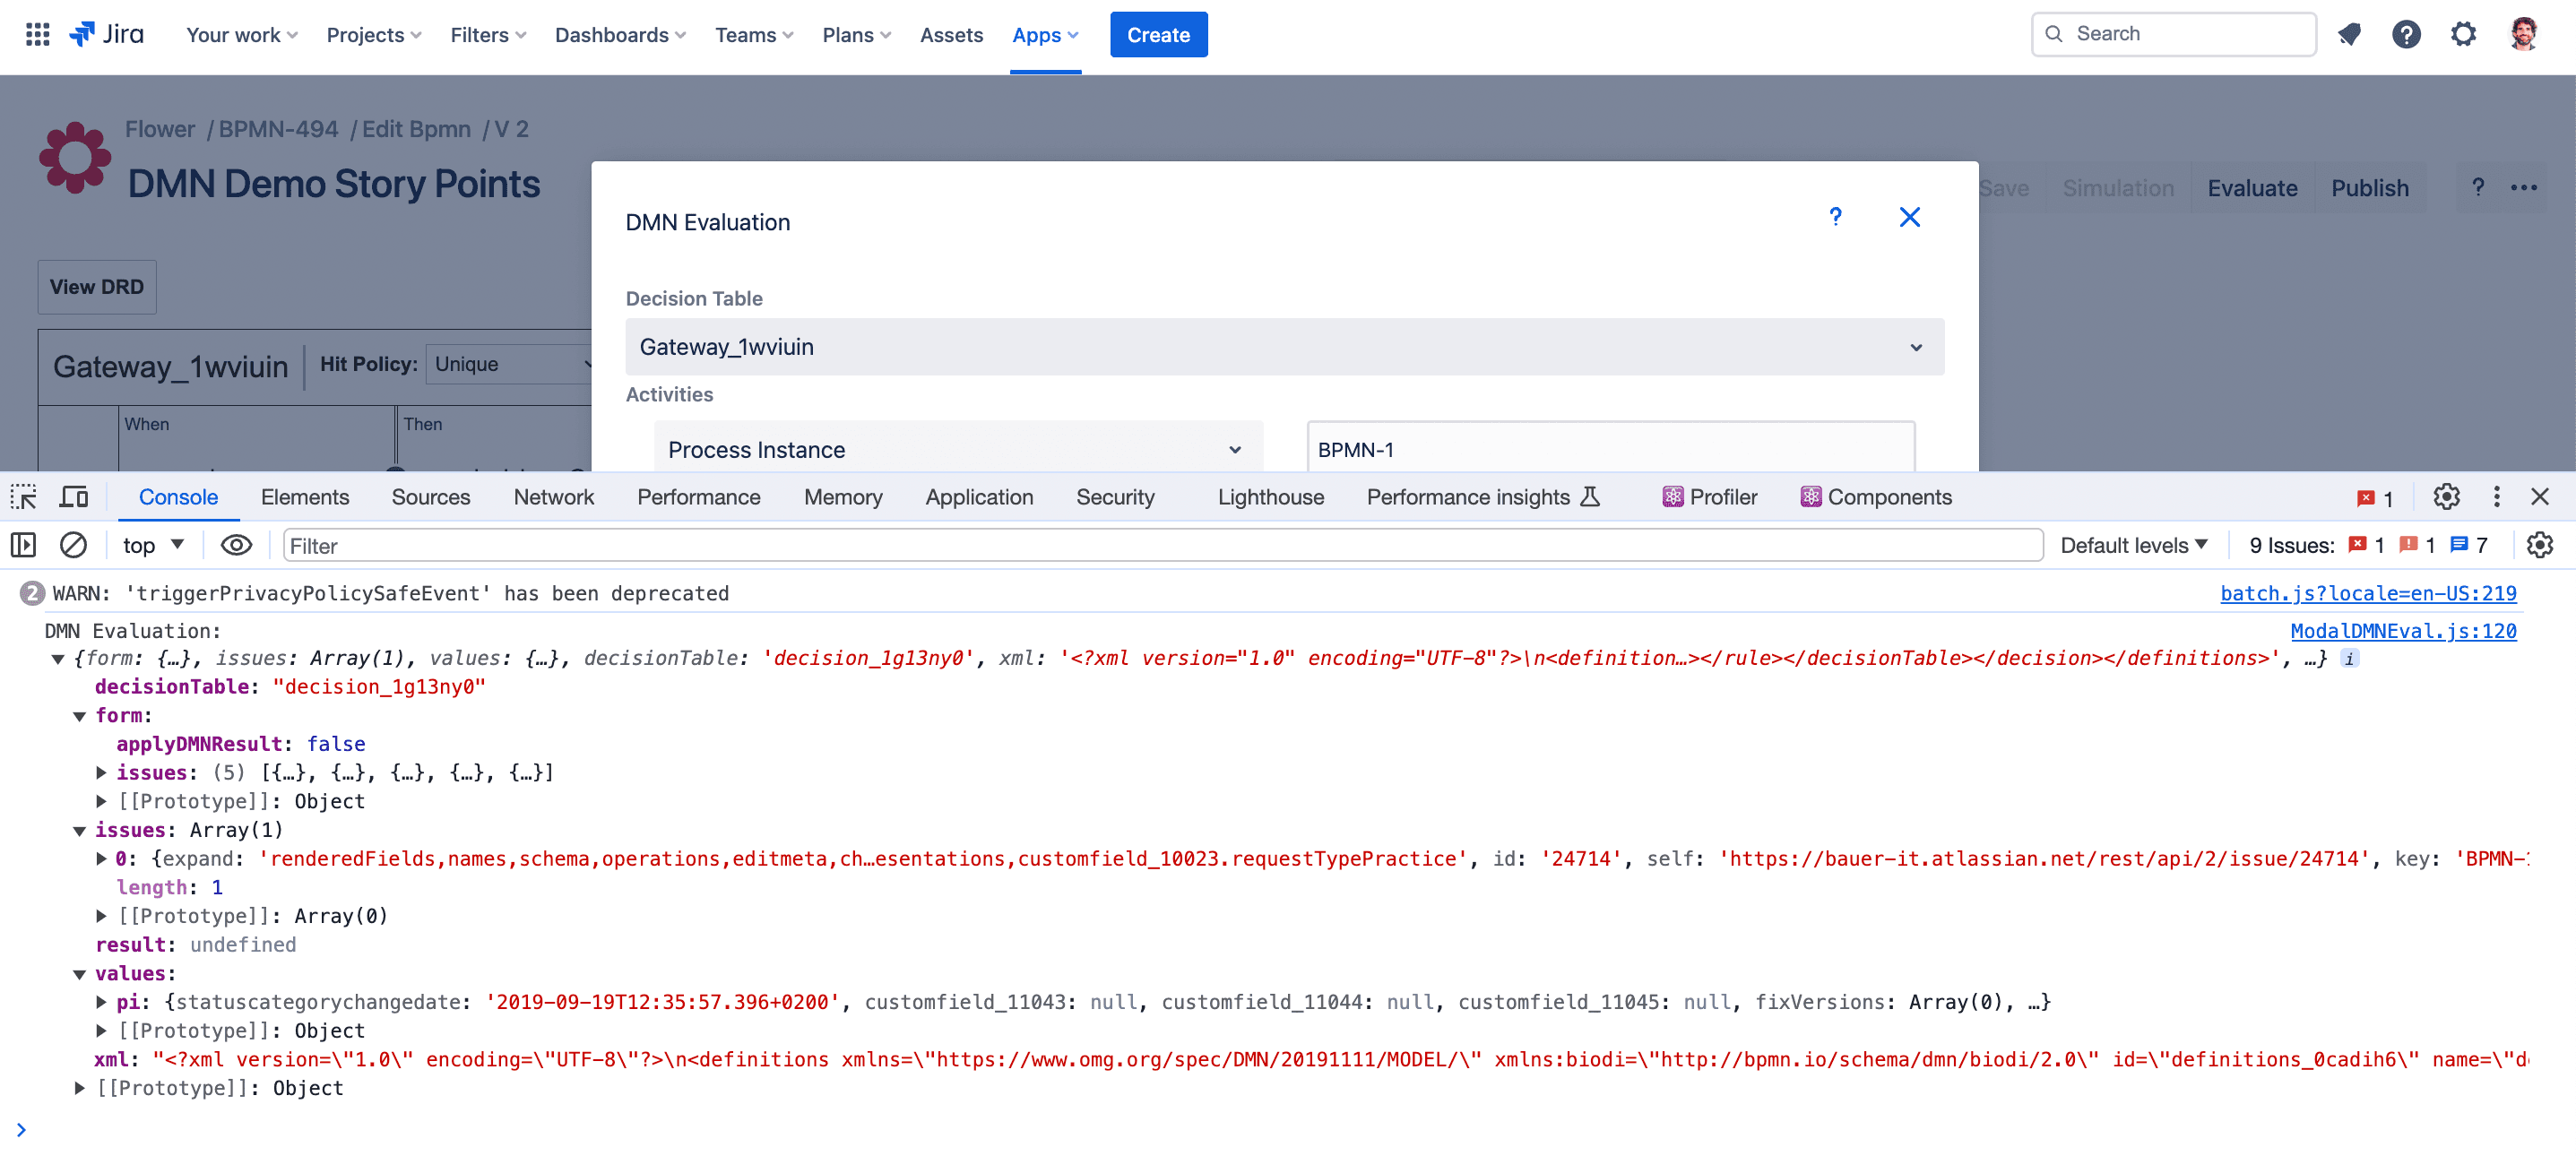Switch to the Network tab

pyautogui.click(x=553, y=497)
